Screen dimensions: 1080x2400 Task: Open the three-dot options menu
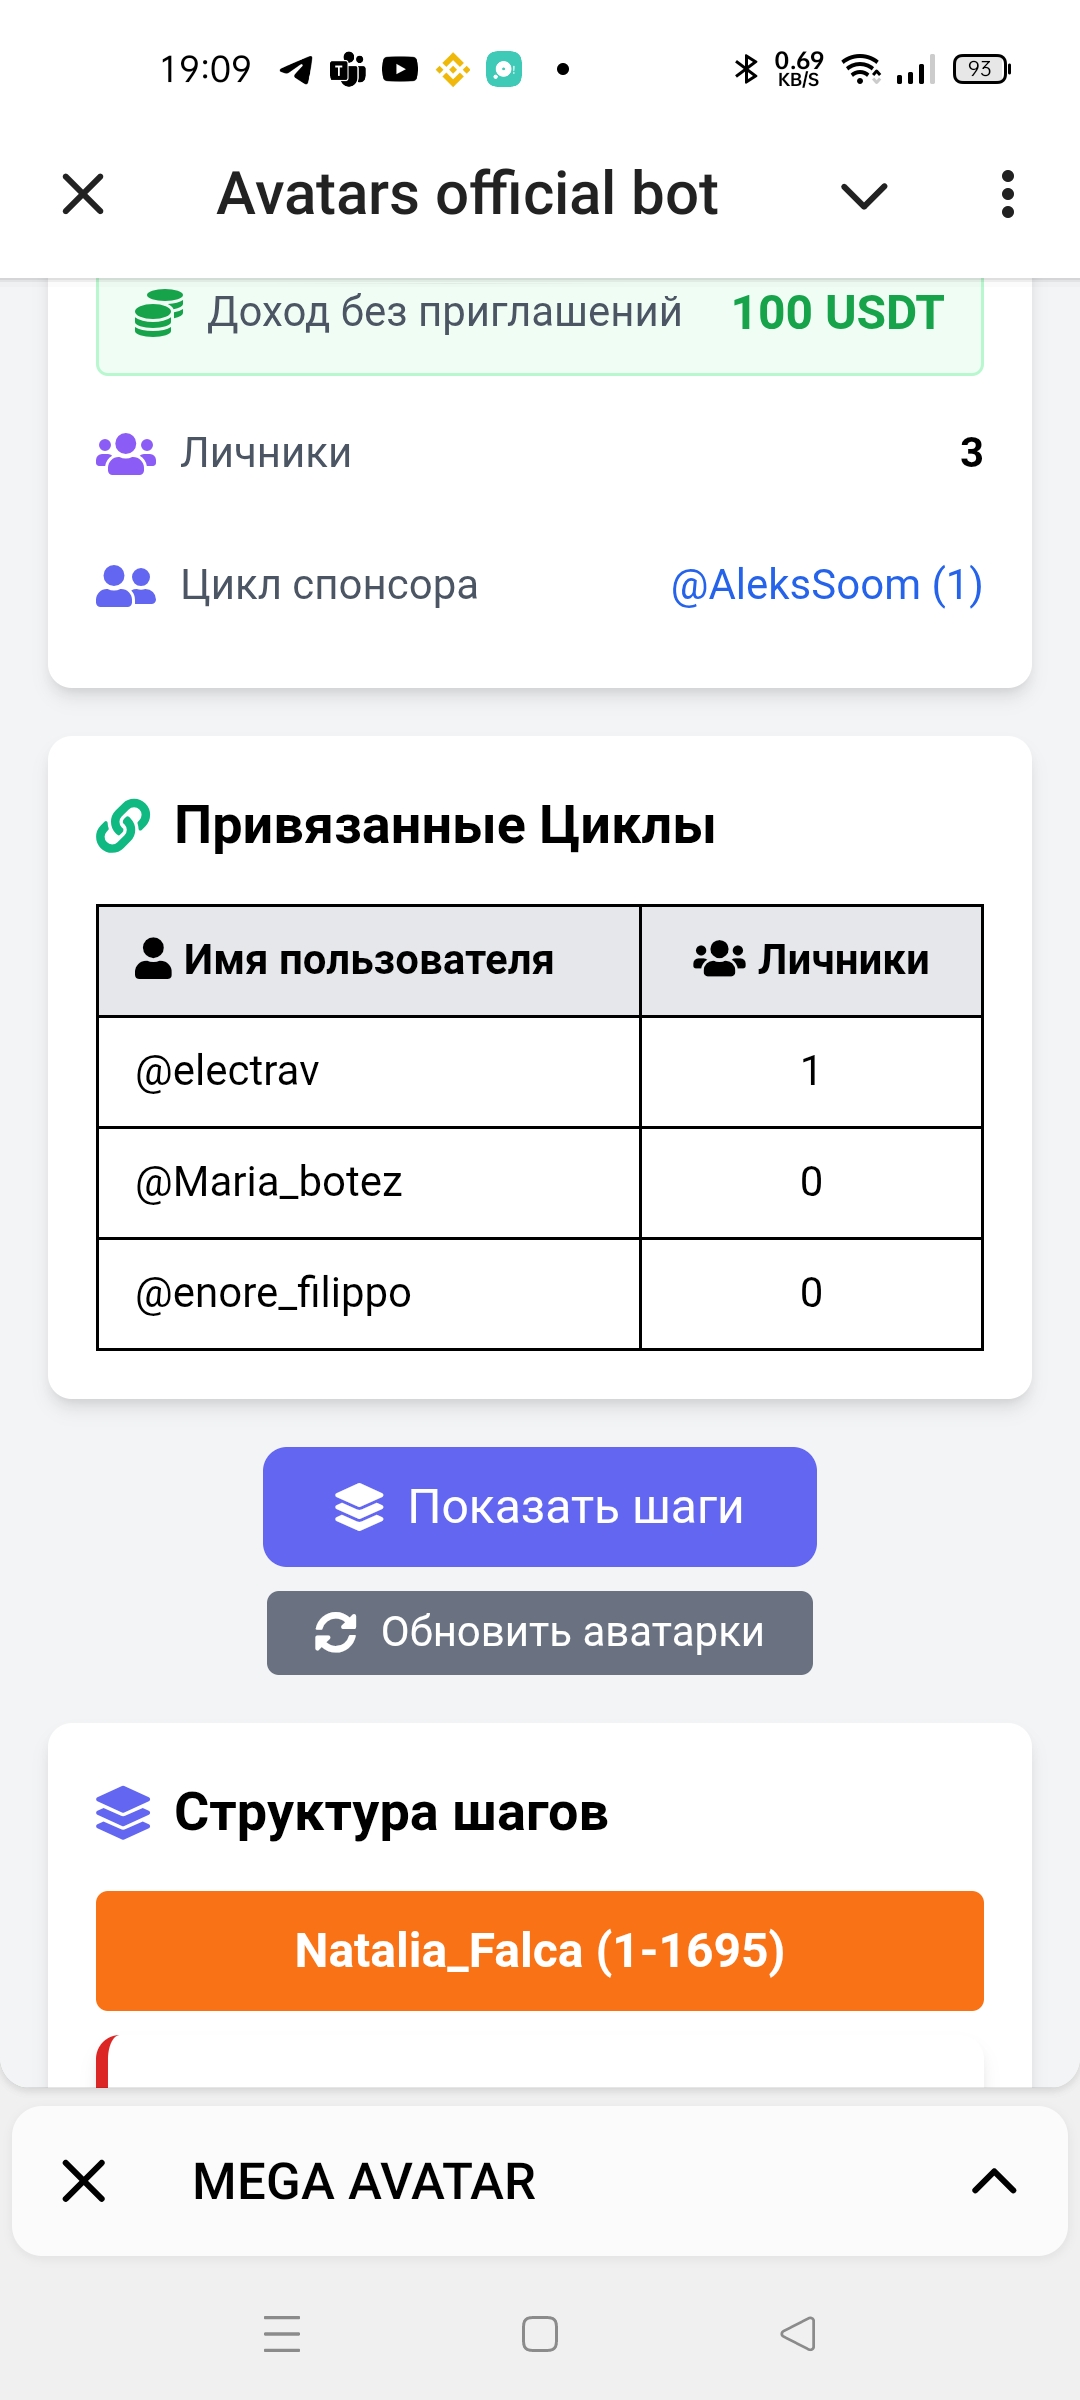tap(1007, 194)
